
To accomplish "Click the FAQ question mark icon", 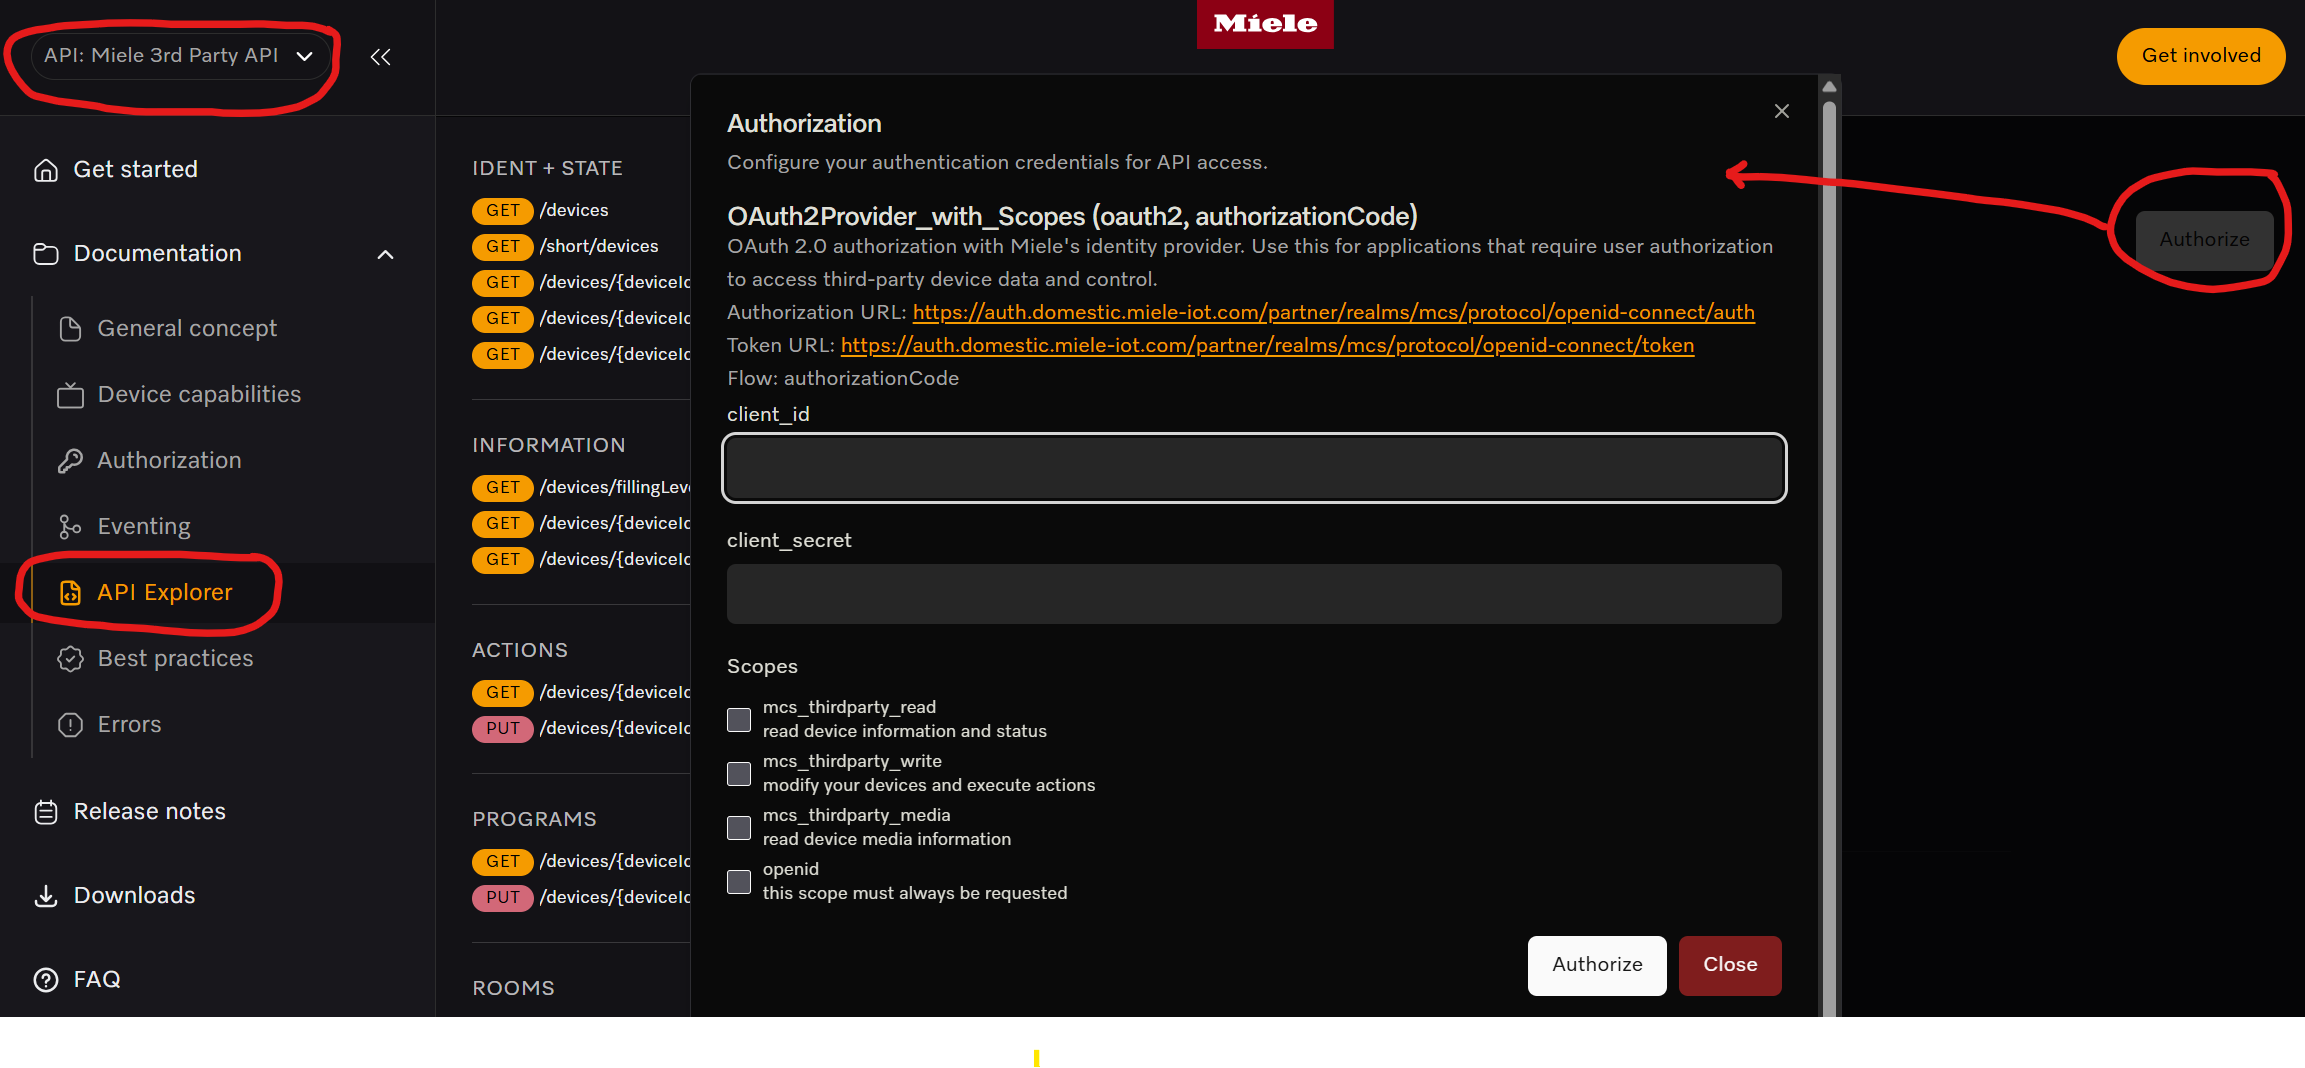I will (x=46, y=980).
